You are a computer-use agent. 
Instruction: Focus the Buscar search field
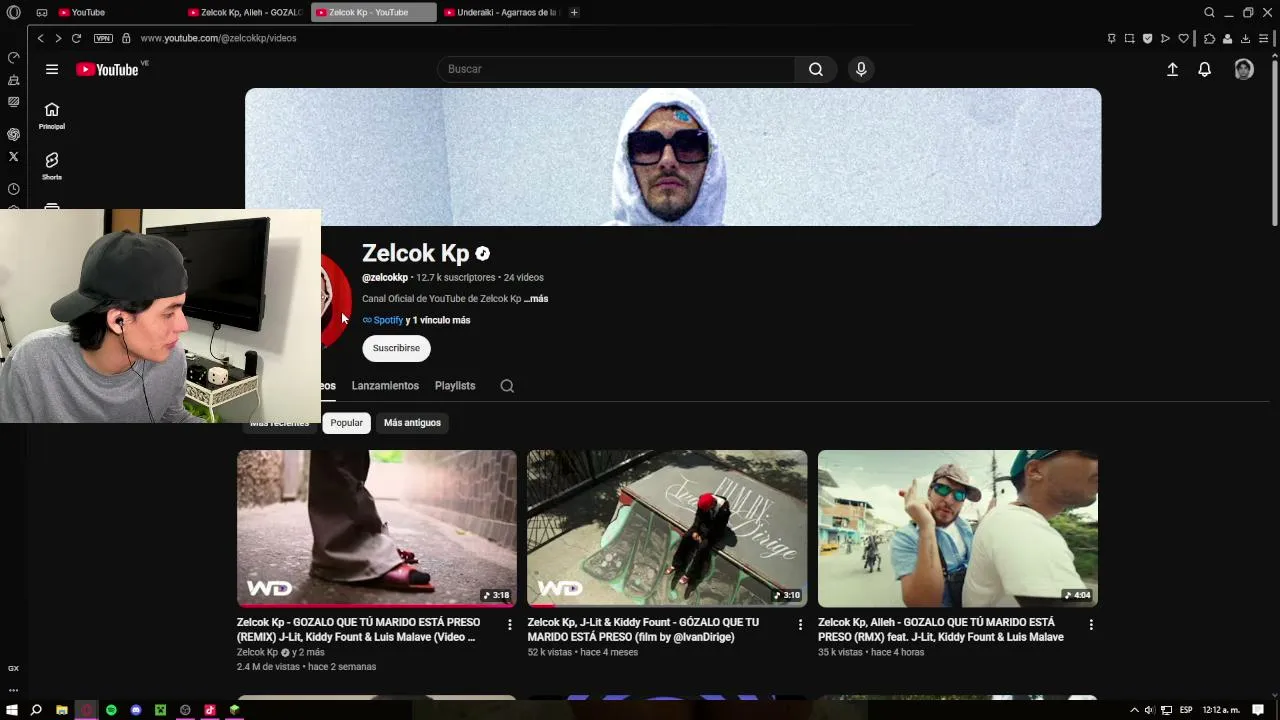coord(616,69)
